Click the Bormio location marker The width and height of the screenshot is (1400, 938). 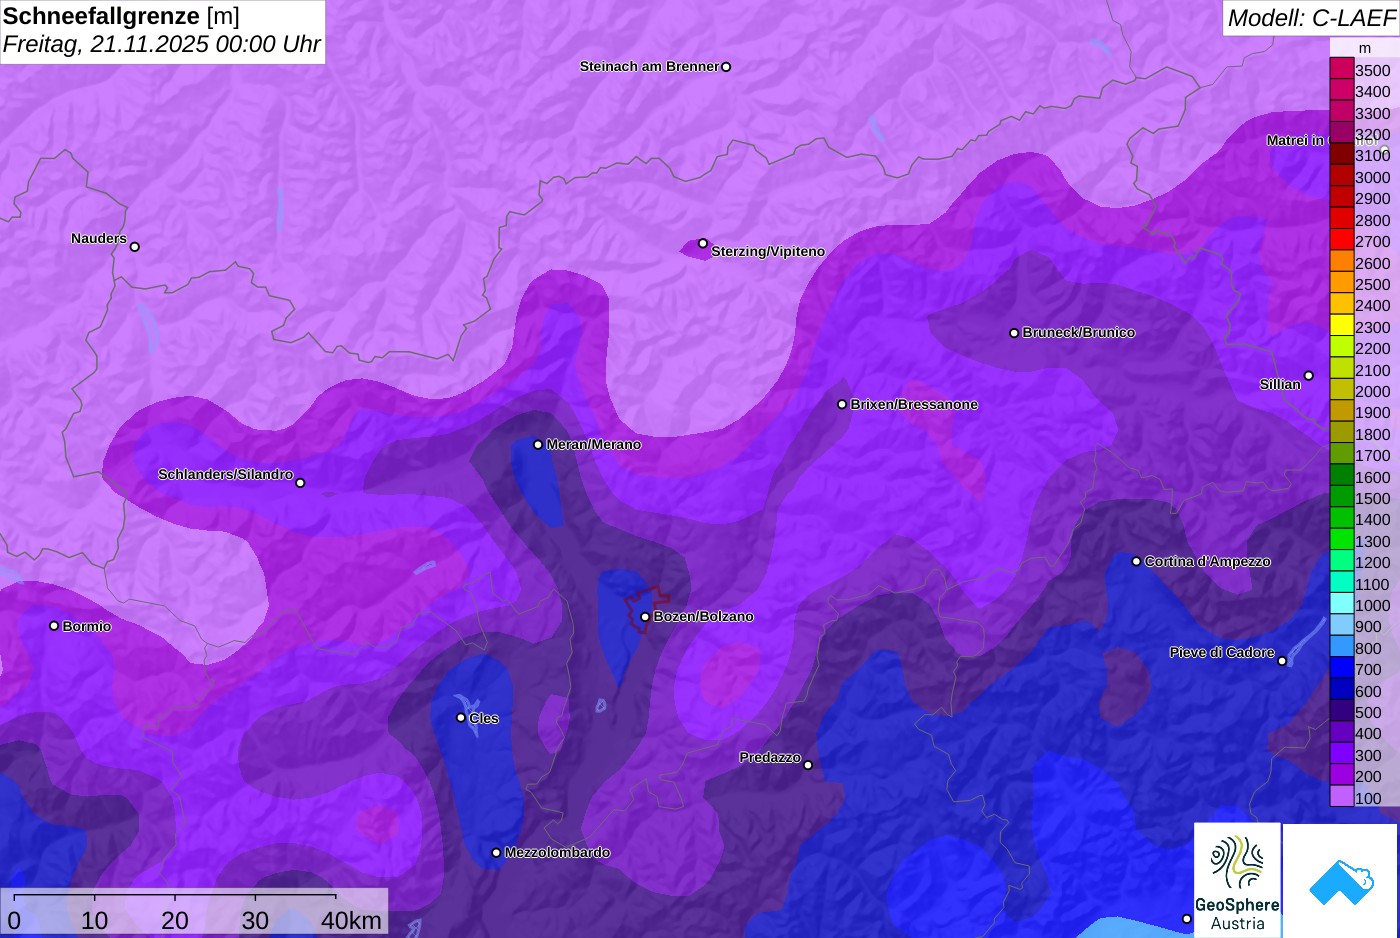click(x=54, y=626)
